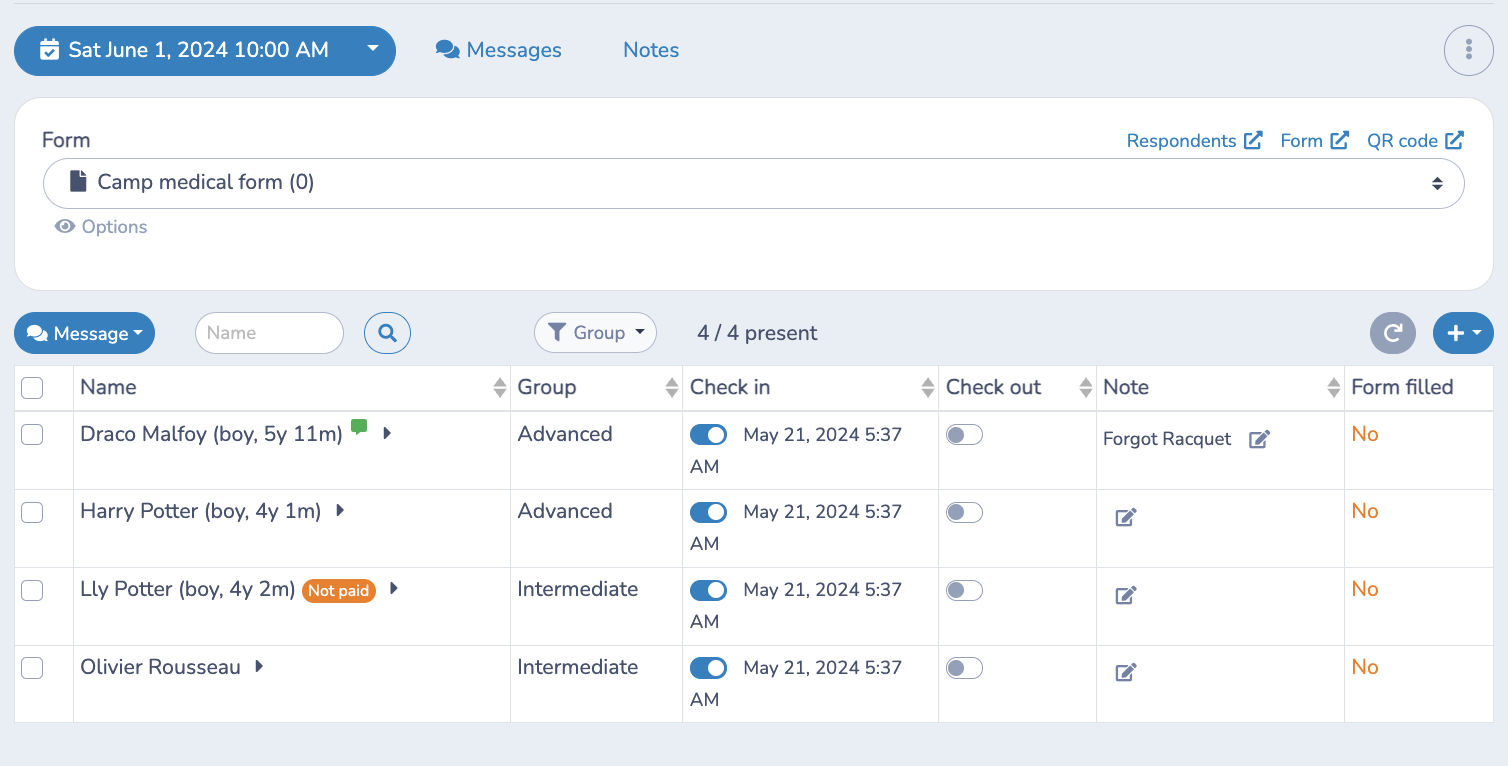This screenshot has width=1508, height=766.
Task: Enable check out for Olivier Rousseau
Action: coord(964,668)
